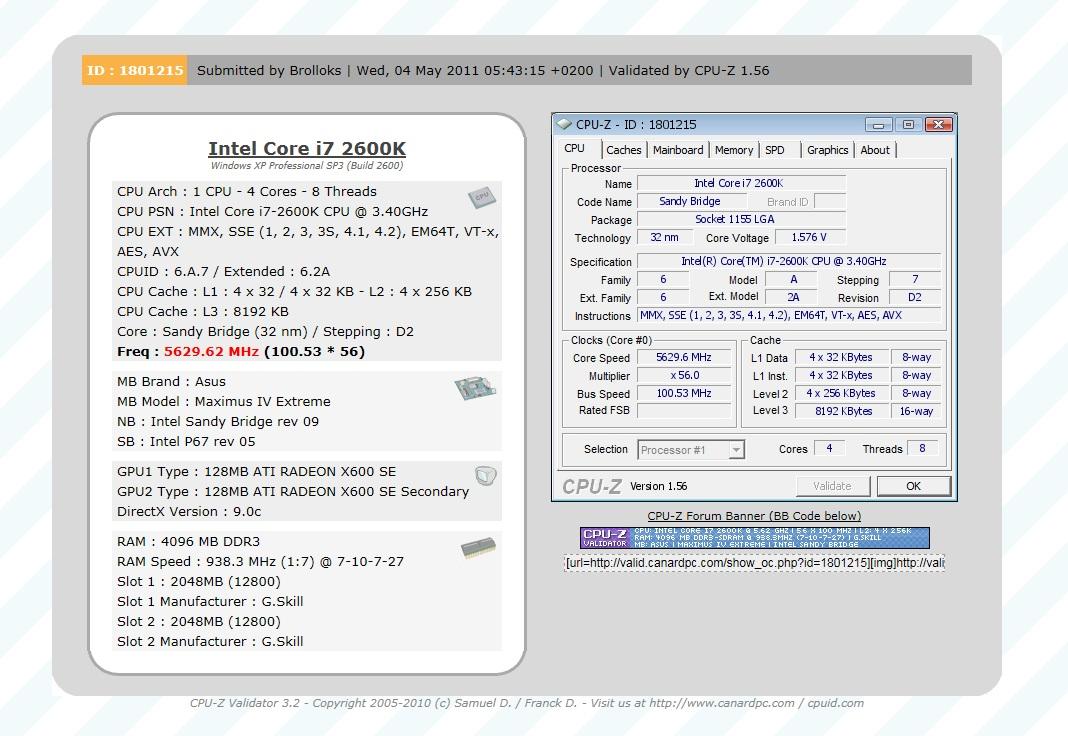Click the Level 3 8192 KBytes value
This screenshot has height=736, width=1068.
click(x=843, y=411)
